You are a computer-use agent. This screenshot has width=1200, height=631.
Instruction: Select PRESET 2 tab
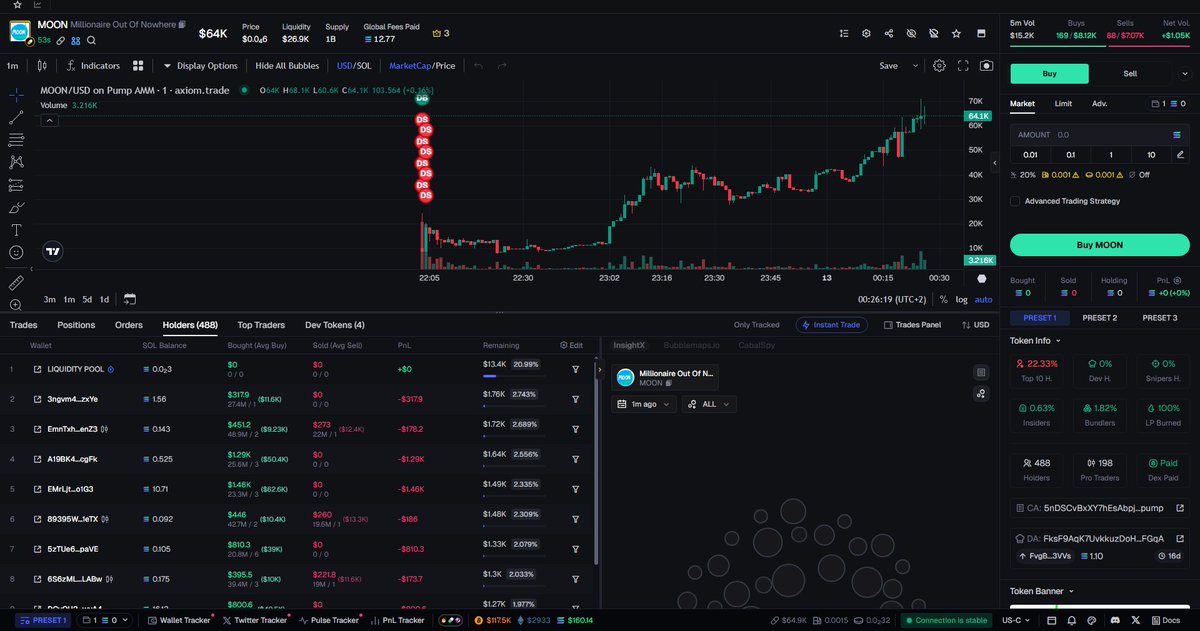(x=1100, y=318)
